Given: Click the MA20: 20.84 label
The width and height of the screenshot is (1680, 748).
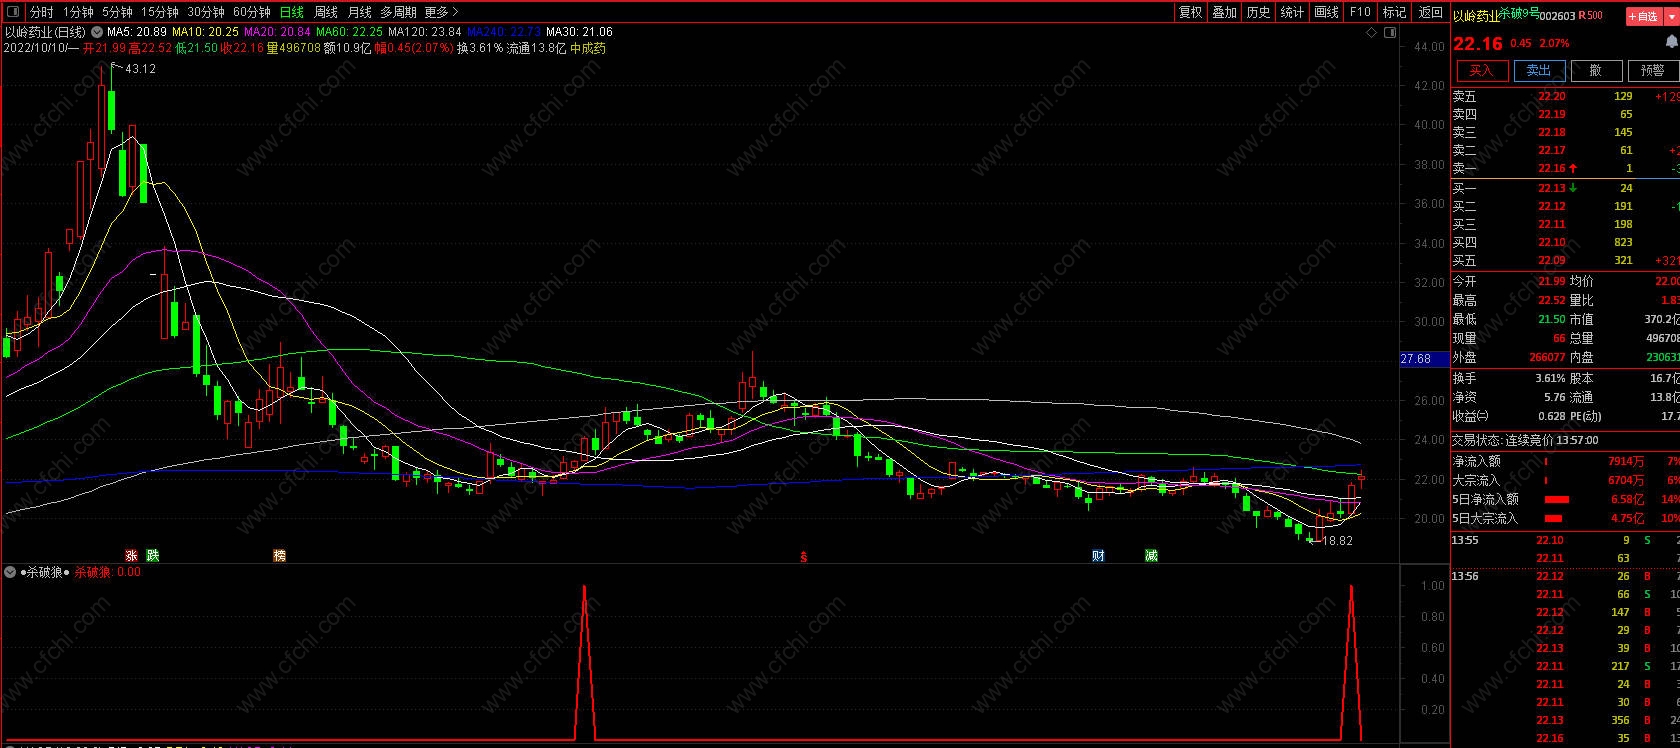Looking at the screenshot, I should click(x=277, y=32).
